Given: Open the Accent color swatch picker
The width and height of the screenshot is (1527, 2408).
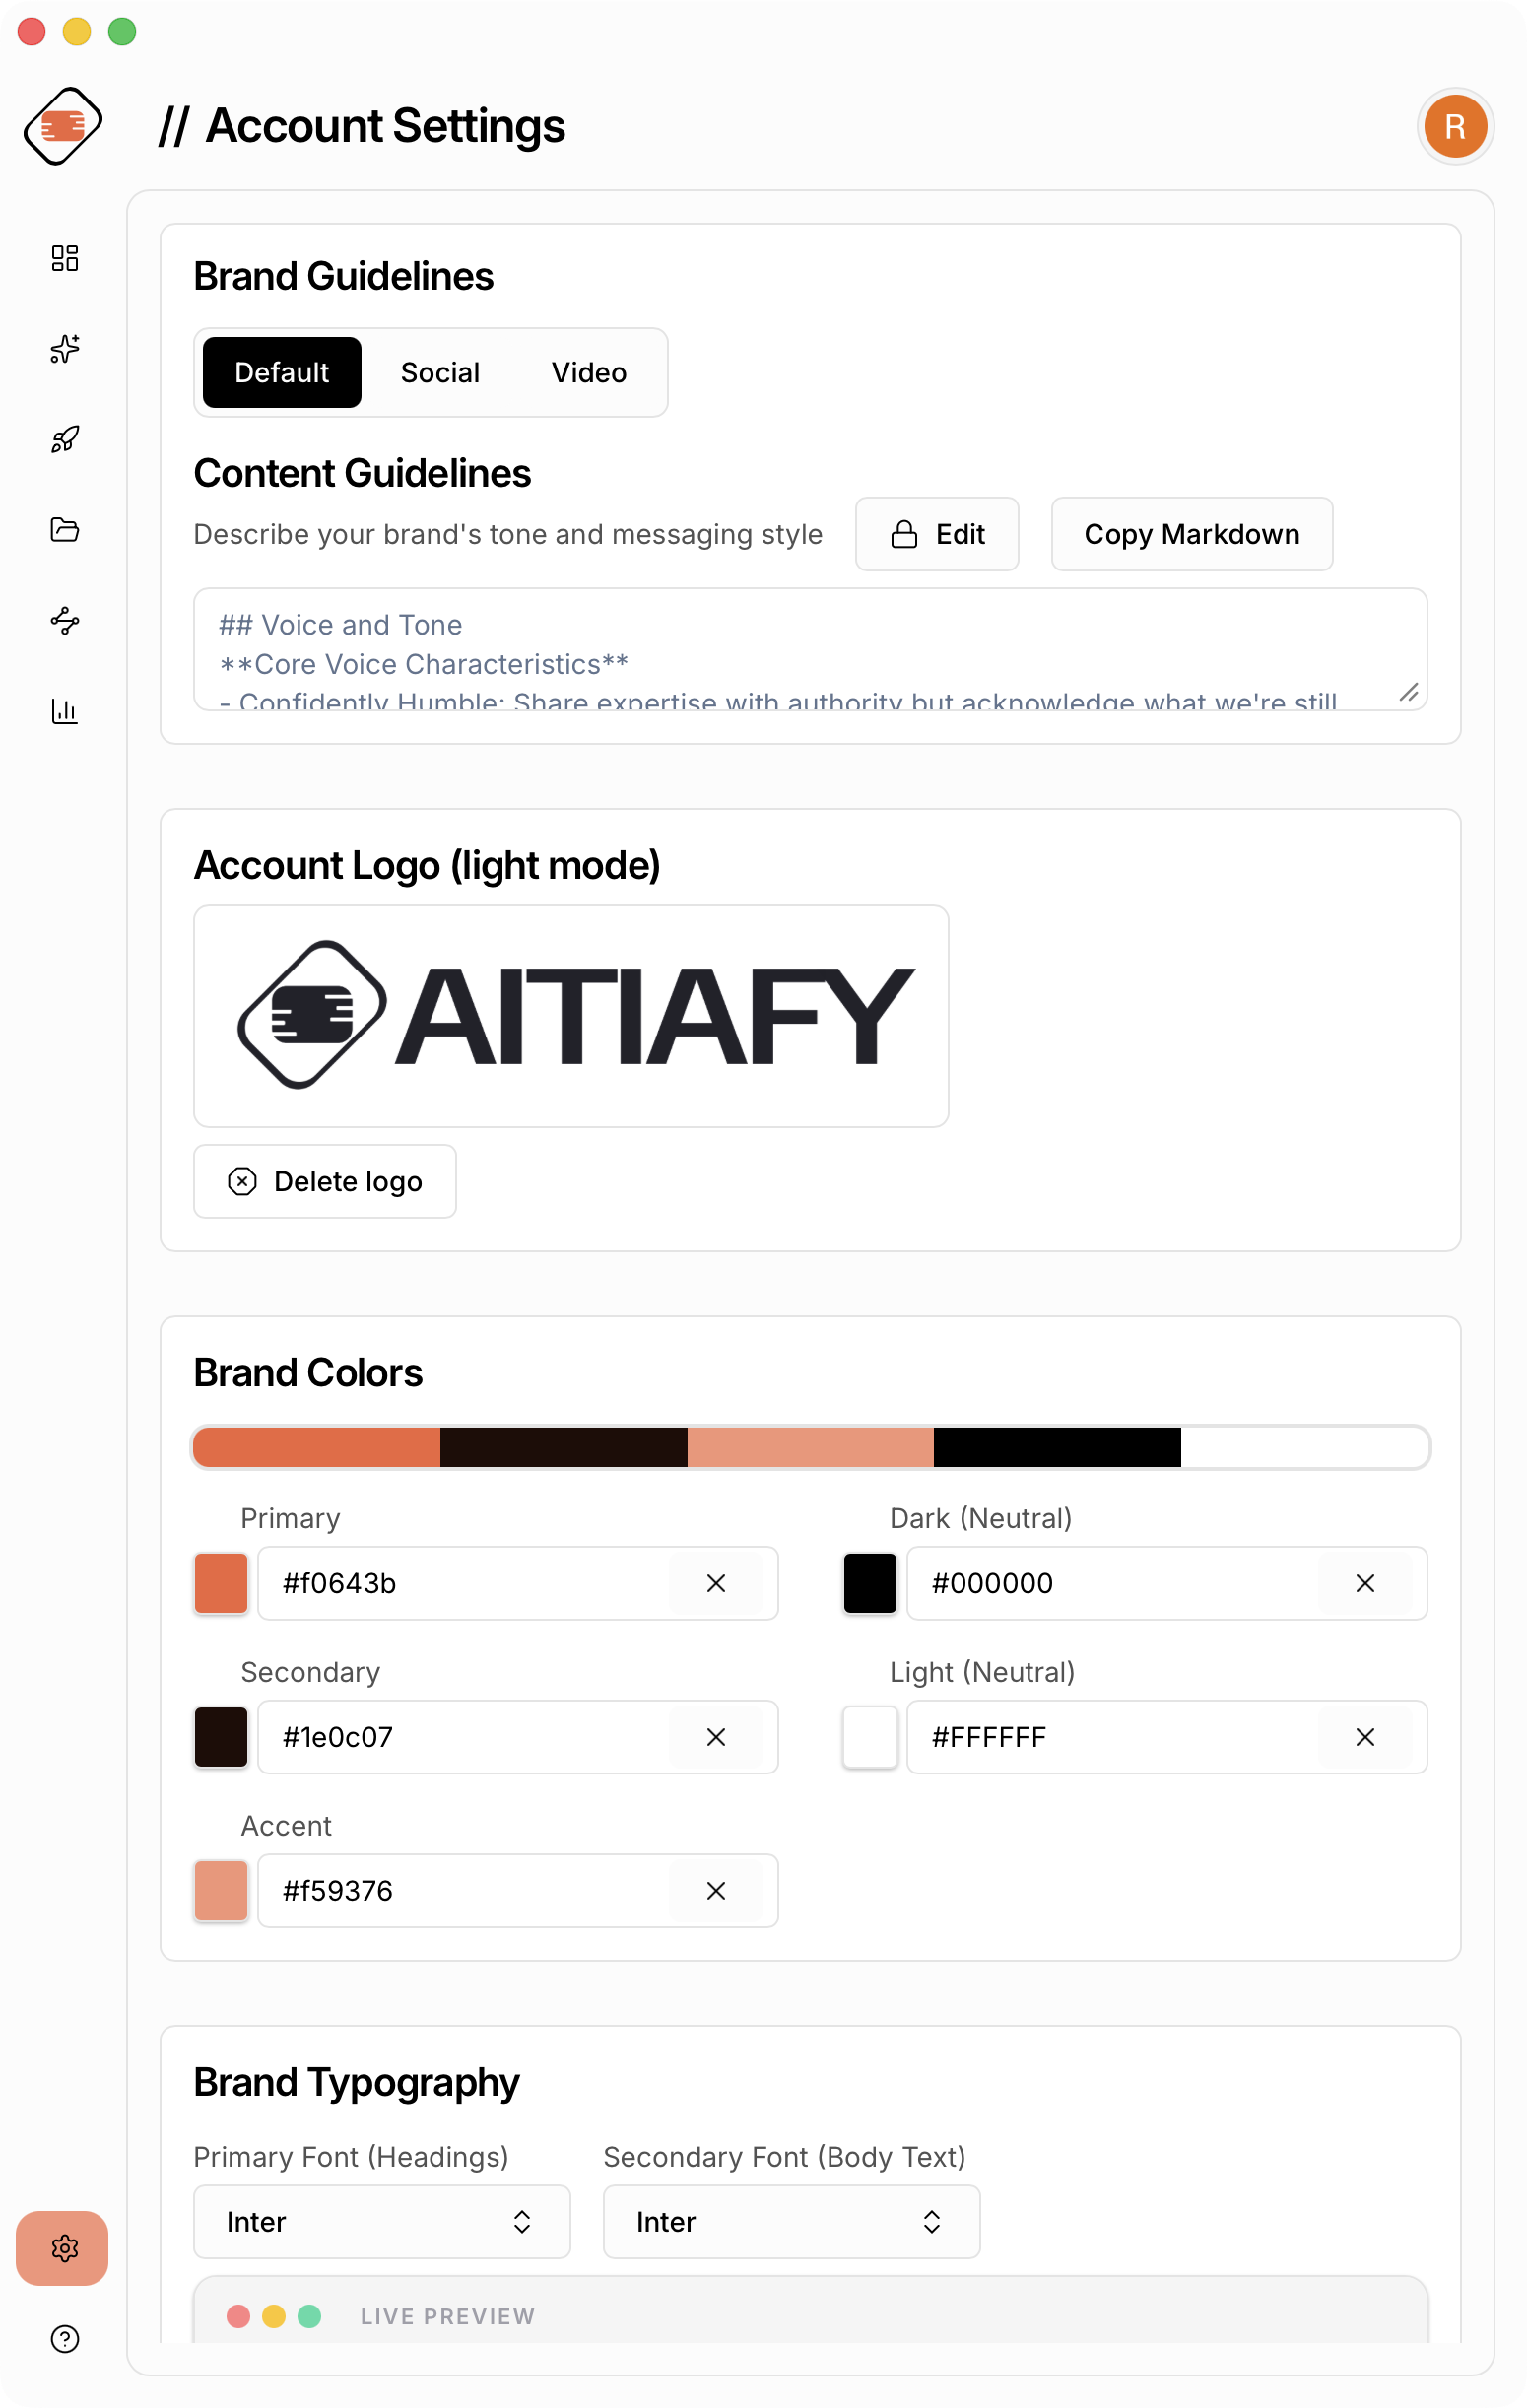Looking at the screenshot, I should coord(221,1891).
